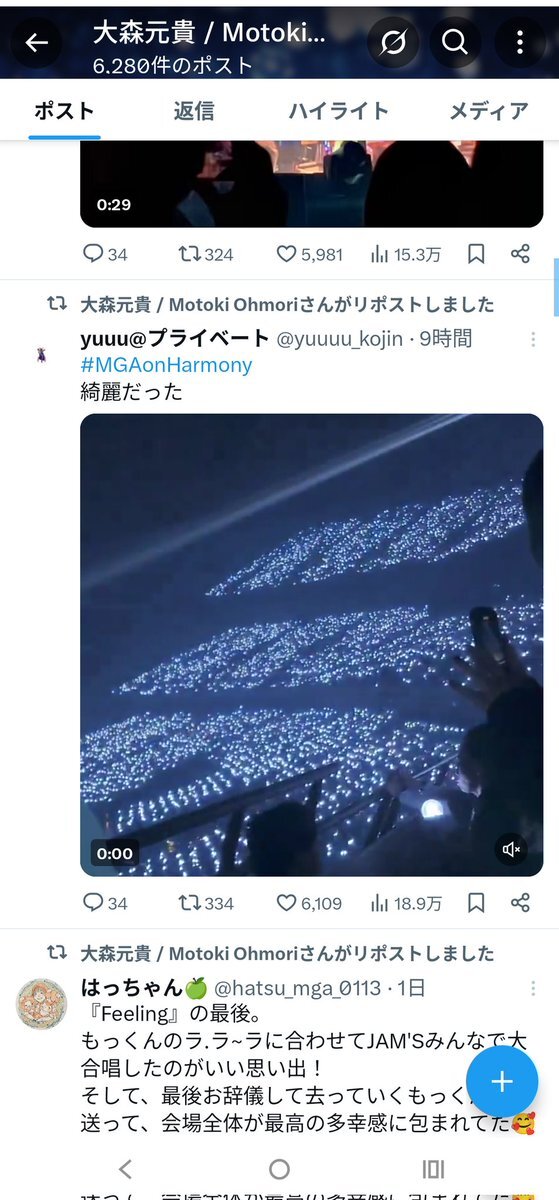This screenshot has width=559, height=1200.
Task: Repost the post with 334 reposts
Action: (x=205, y=903)
